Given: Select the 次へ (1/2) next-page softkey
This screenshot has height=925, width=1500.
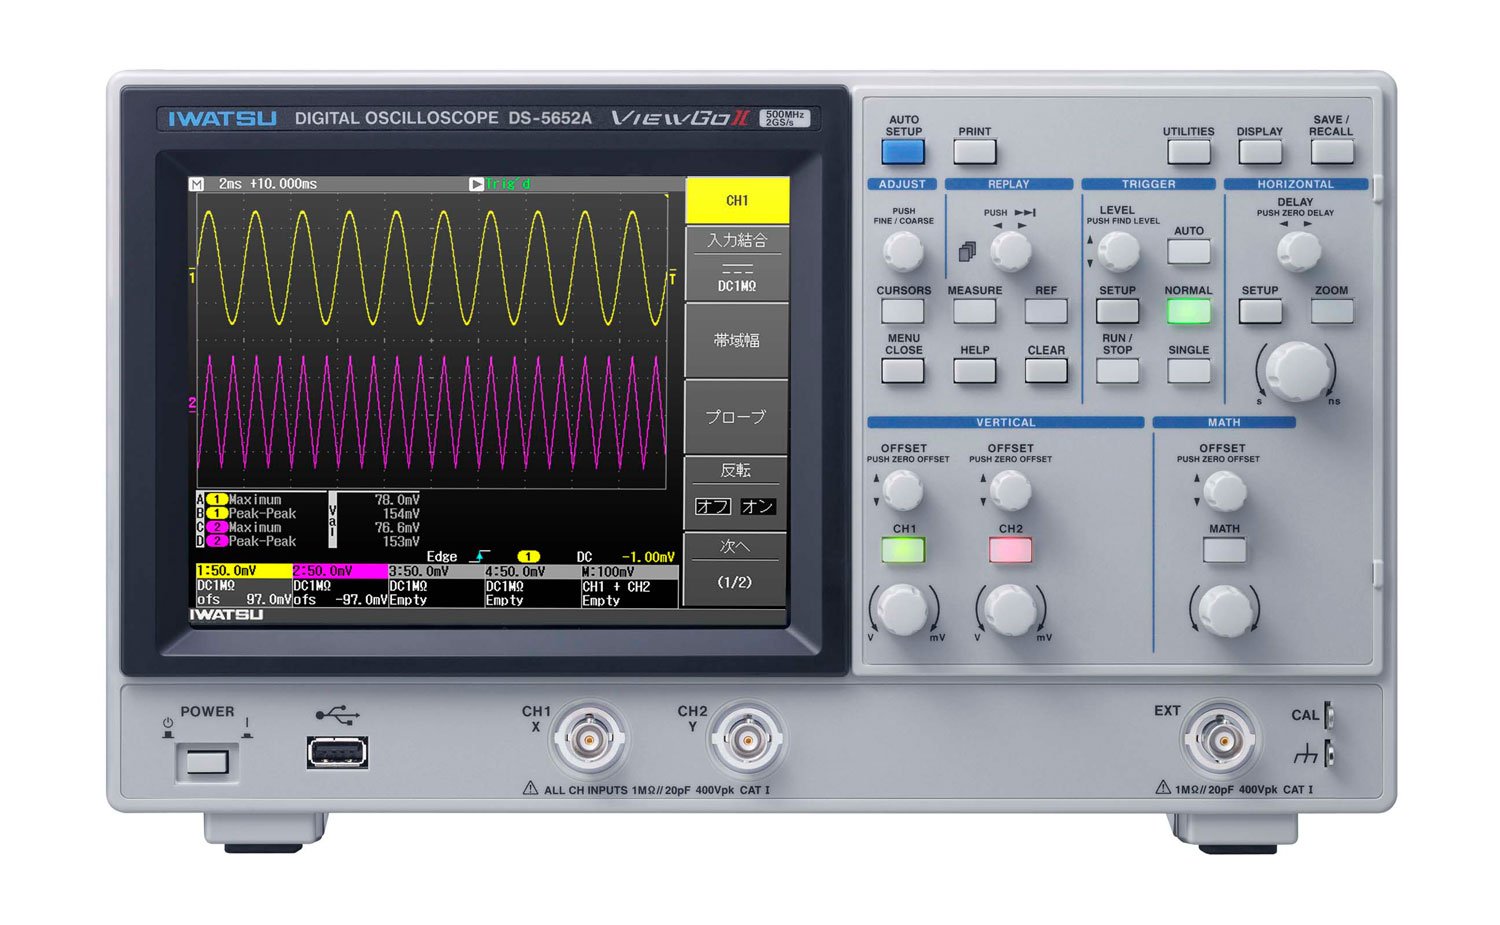Looking at the screenshot, I should click(736, 569).
